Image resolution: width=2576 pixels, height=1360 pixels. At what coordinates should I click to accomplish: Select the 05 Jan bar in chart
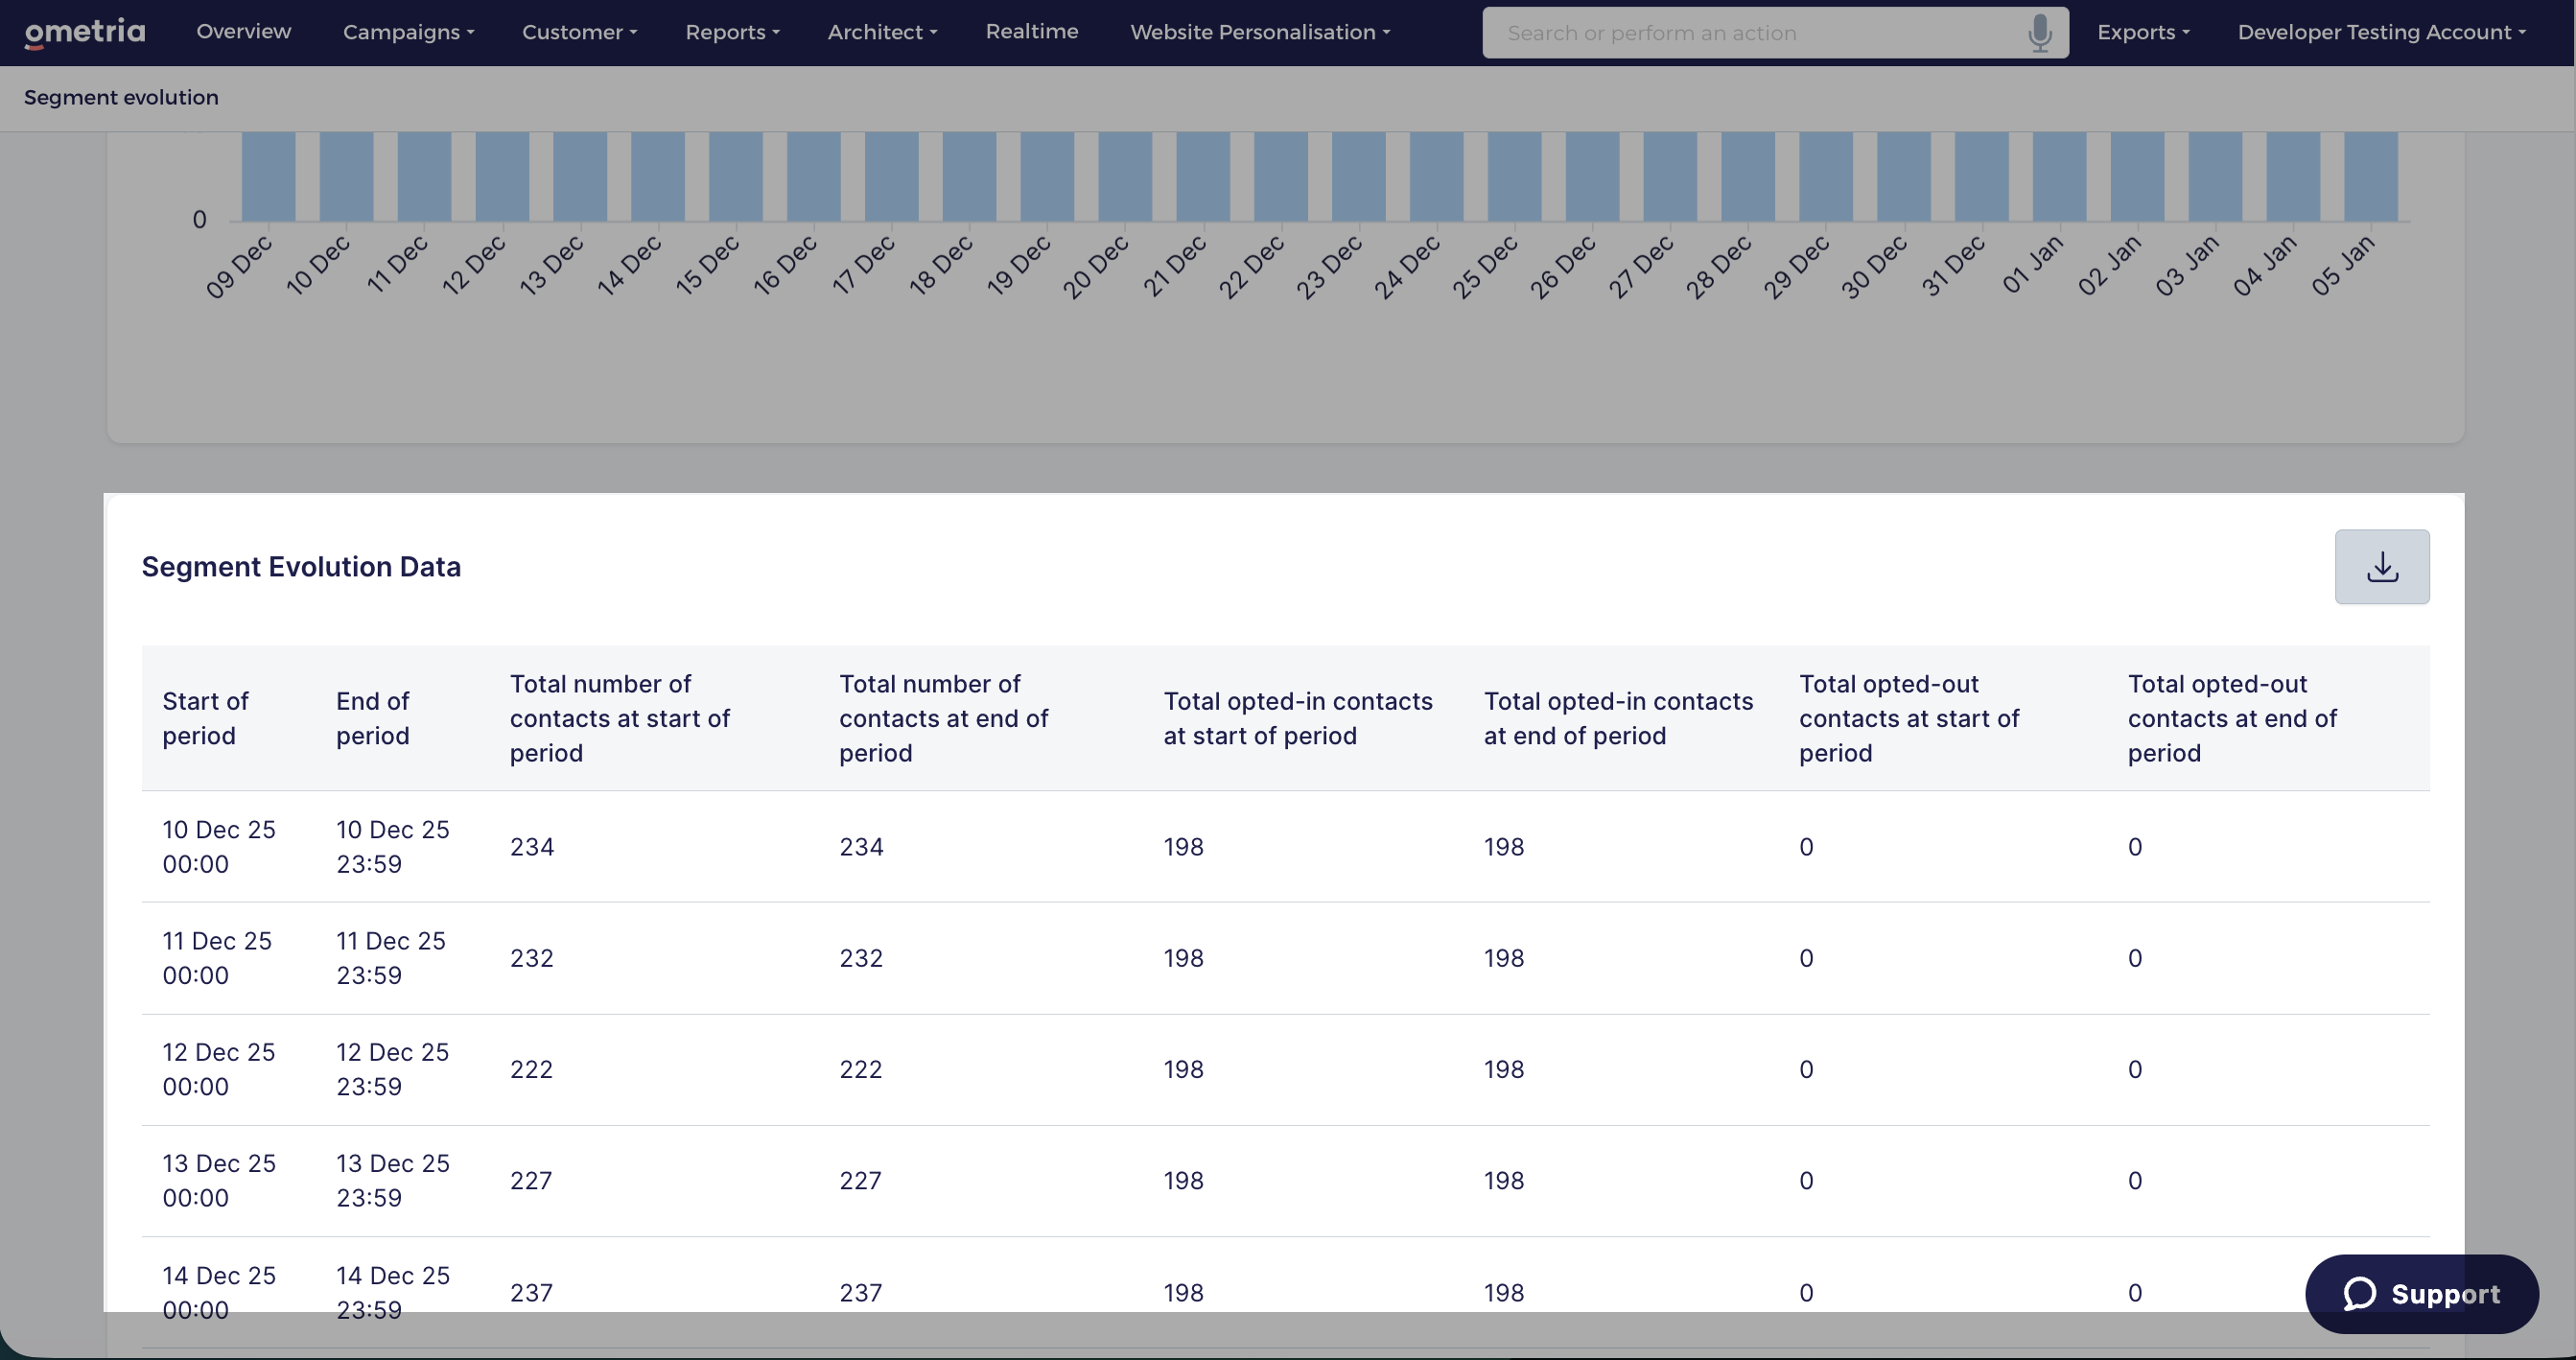pos(2370,176)
